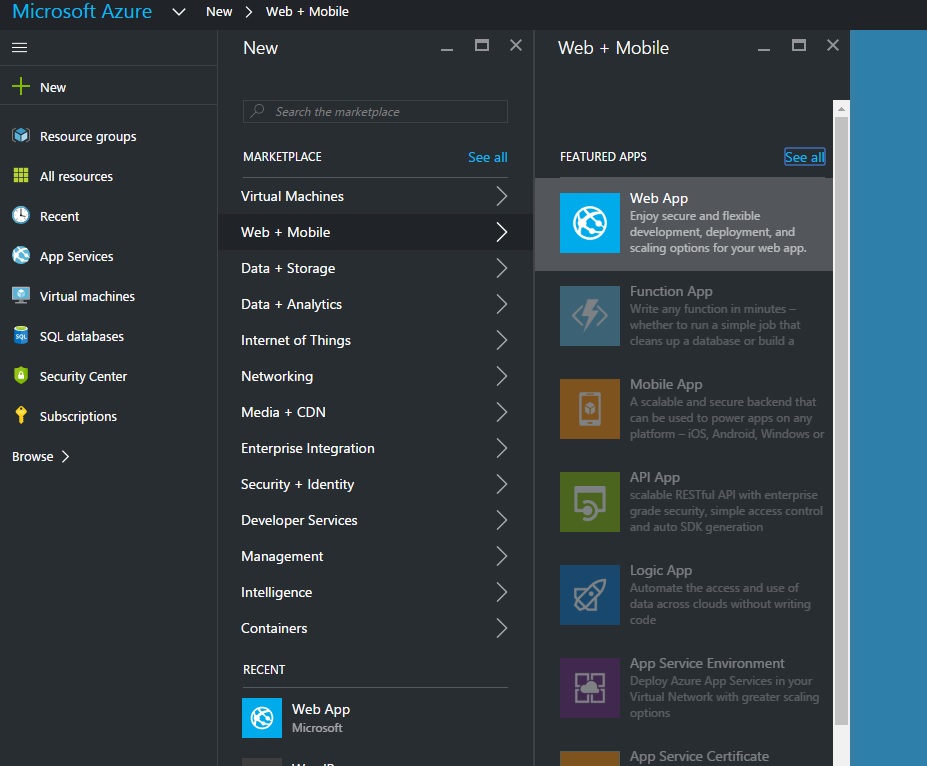Minimize the New blade

[447, 49]
